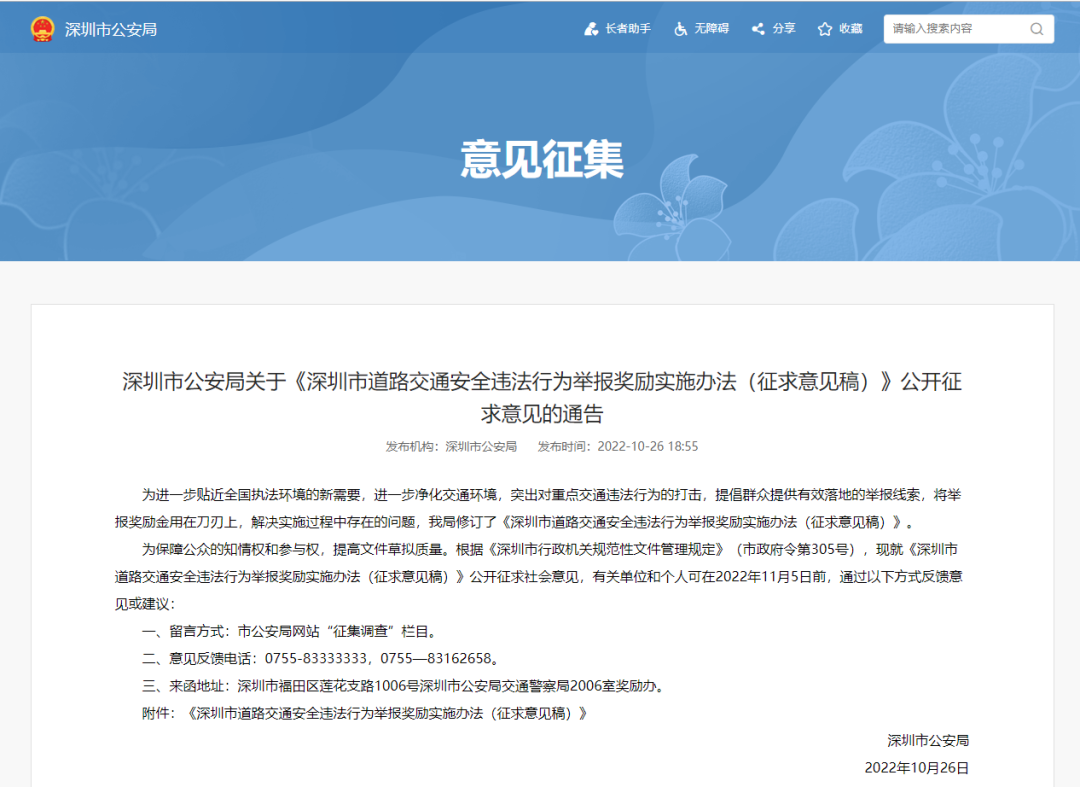The width and height of the screenshot is (1080, 787).
Task: Select 收藏 to bookmark the page
Action: pos(851,29)
